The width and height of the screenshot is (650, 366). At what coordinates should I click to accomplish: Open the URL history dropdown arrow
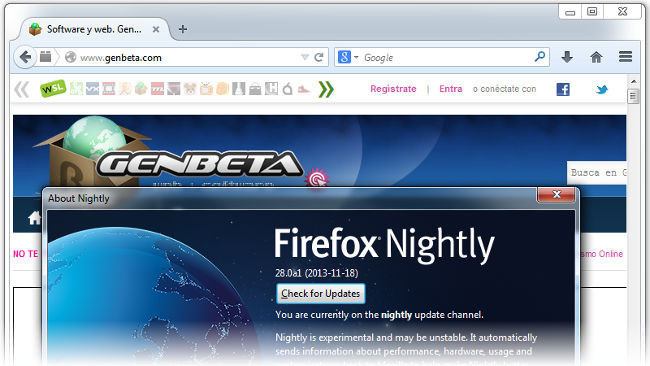305,57
